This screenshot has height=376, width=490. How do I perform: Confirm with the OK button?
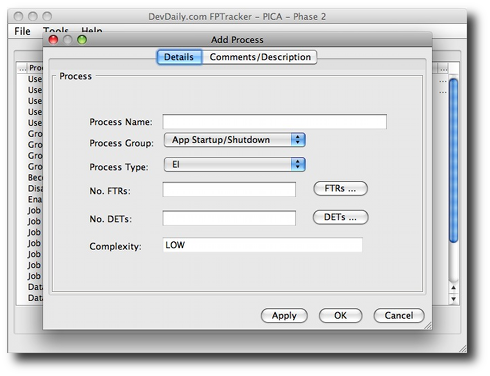pos(340,315)
